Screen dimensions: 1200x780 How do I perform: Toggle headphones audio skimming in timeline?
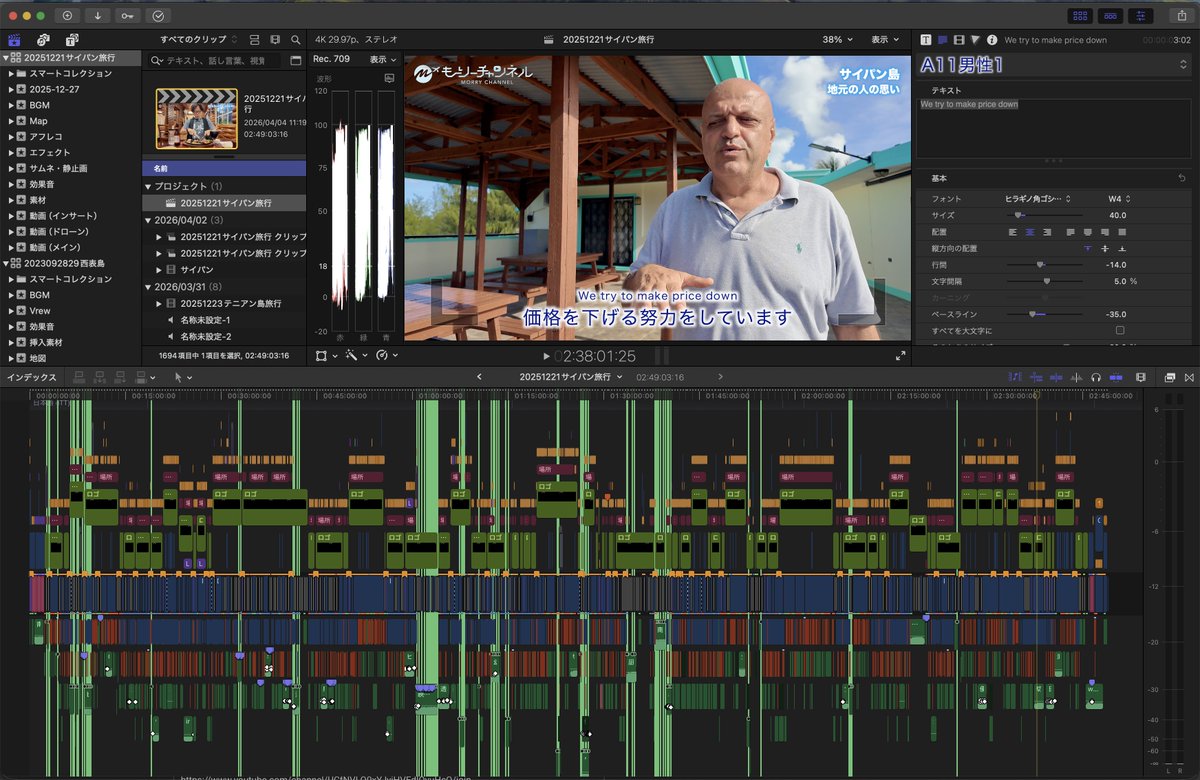pos(1095,377)
